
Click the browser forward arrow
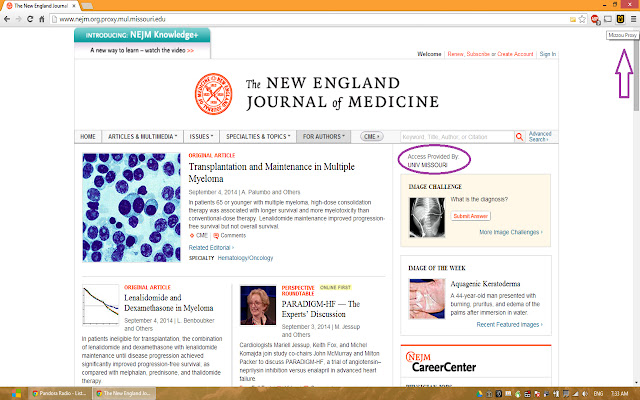pos(18,19)
